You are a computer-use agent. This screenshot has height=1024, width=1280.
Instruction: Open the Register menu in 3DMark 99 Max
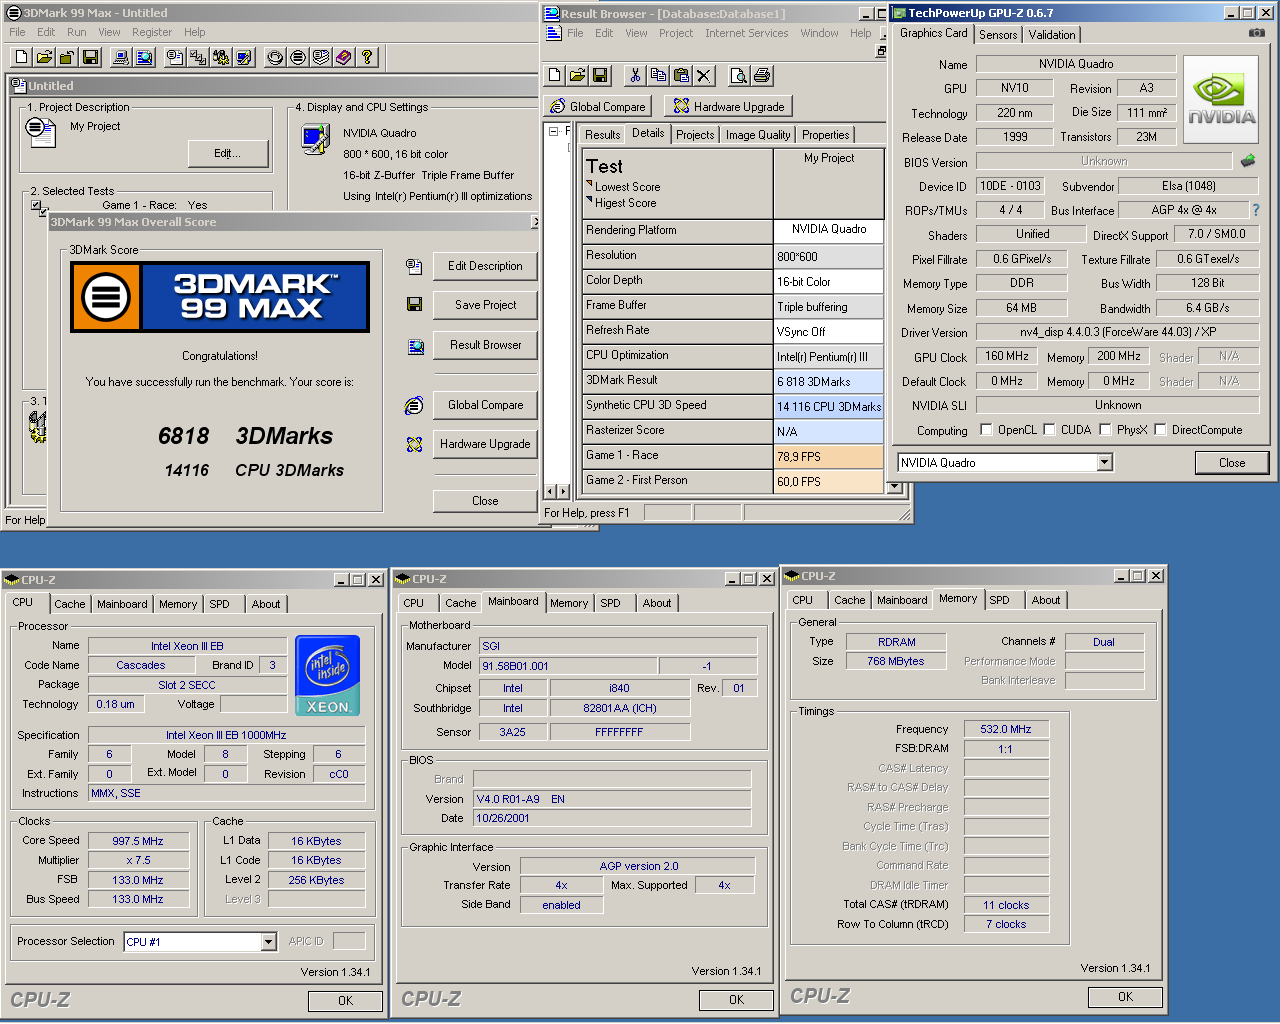pos(152,32)
